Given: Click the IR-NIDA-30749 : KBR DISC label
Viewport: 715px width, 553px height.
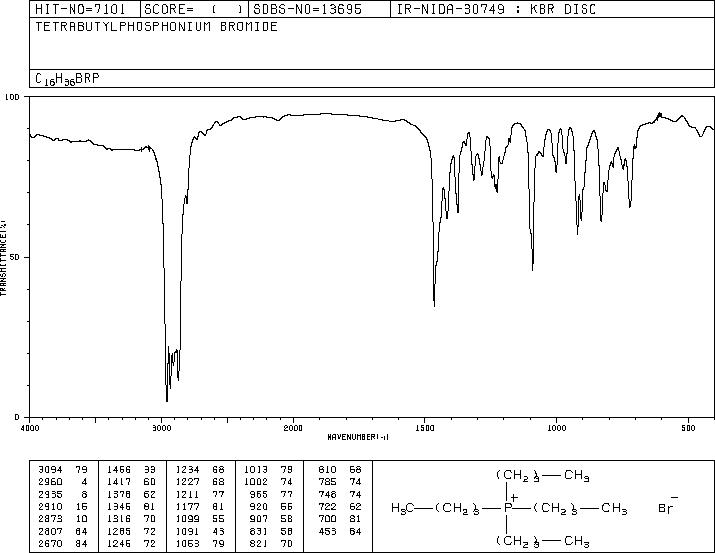Looking at the screenshot, I should click(x=496, y=9).
